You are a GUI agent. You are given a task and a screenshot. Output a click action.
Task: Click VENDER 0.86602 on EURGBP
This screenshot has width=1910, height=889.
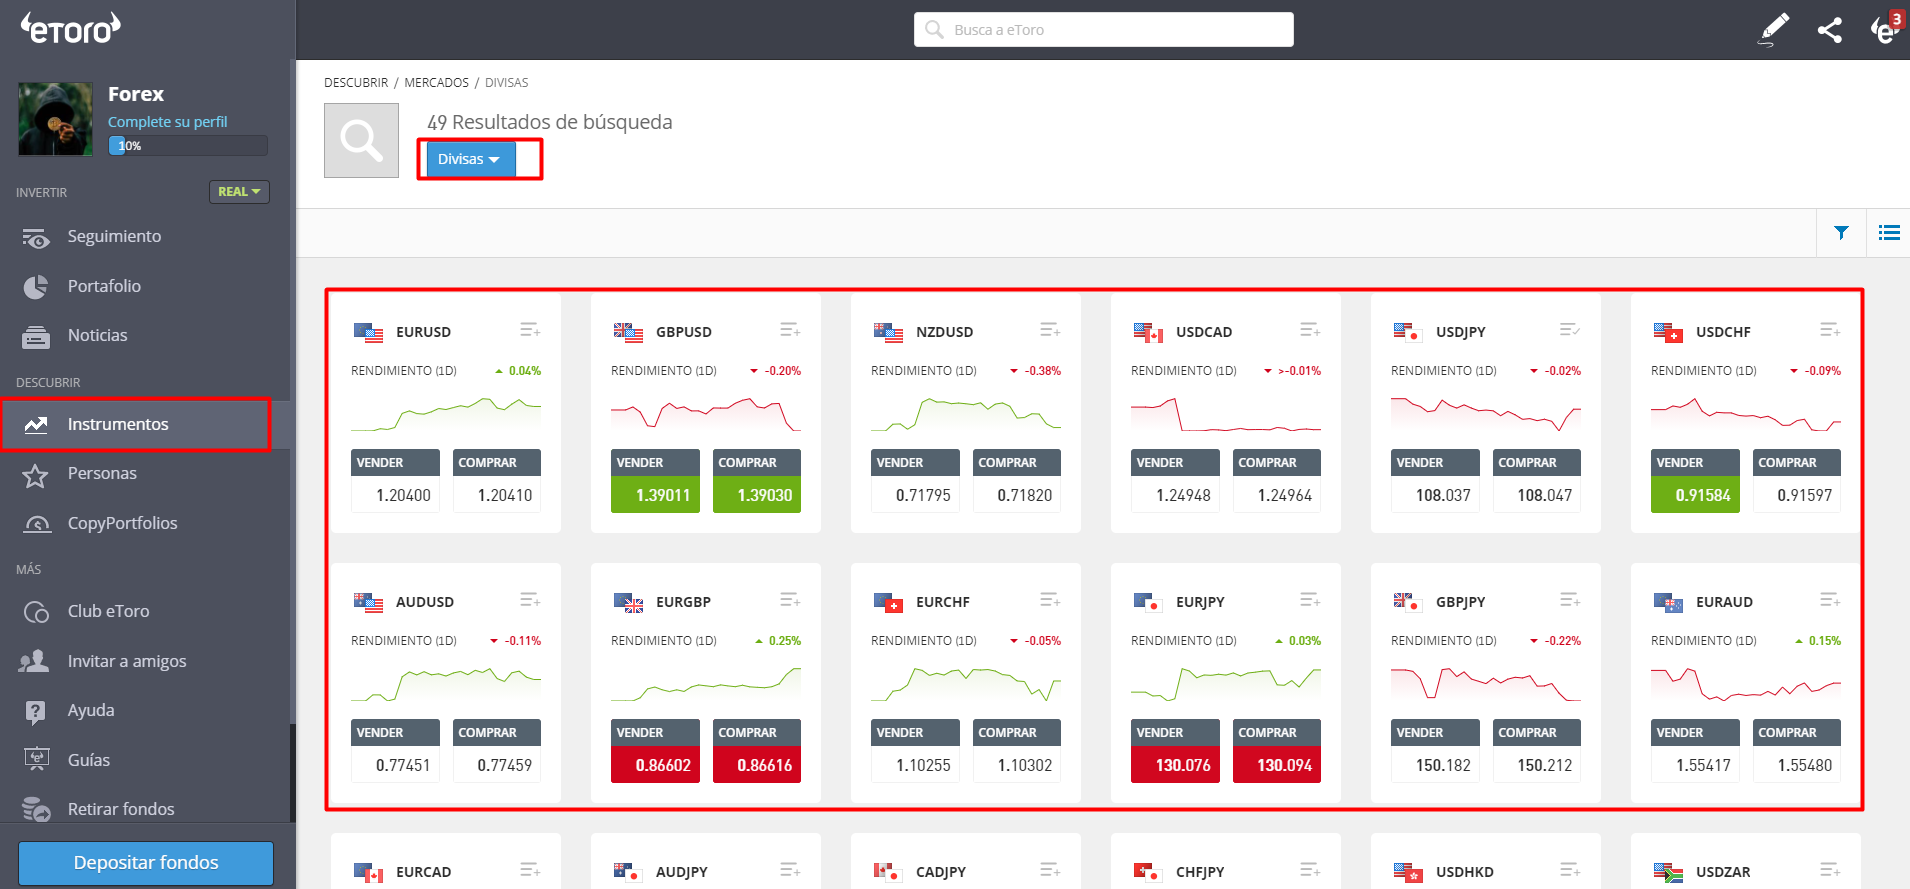(x=655, y=751)
